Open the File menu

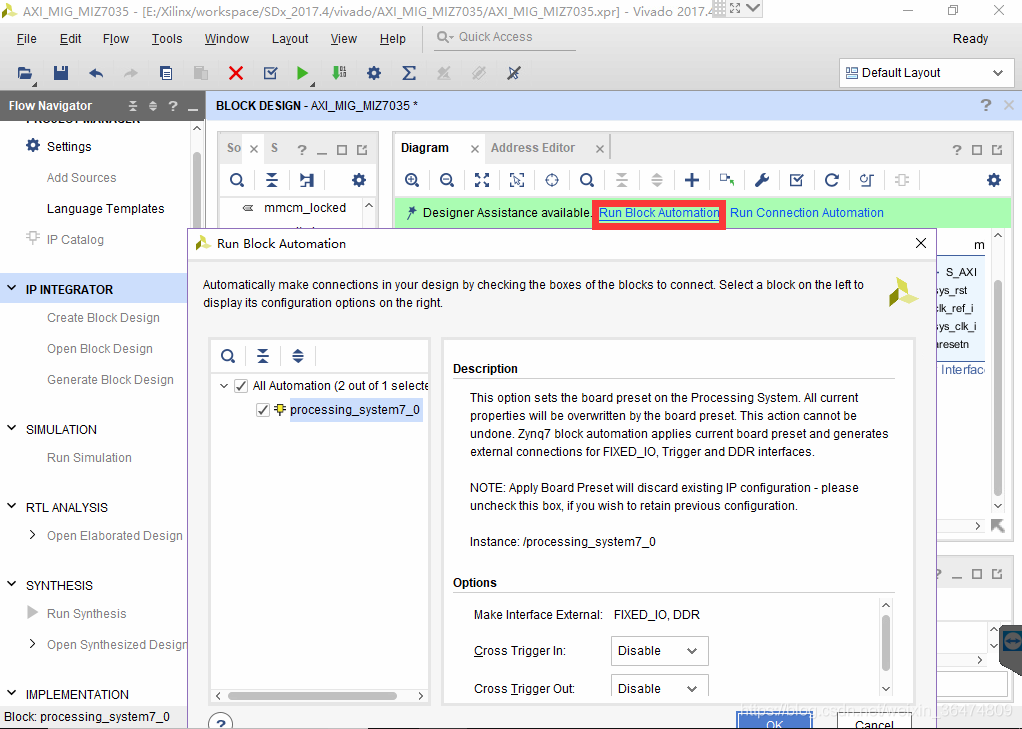tap(26, 39)
